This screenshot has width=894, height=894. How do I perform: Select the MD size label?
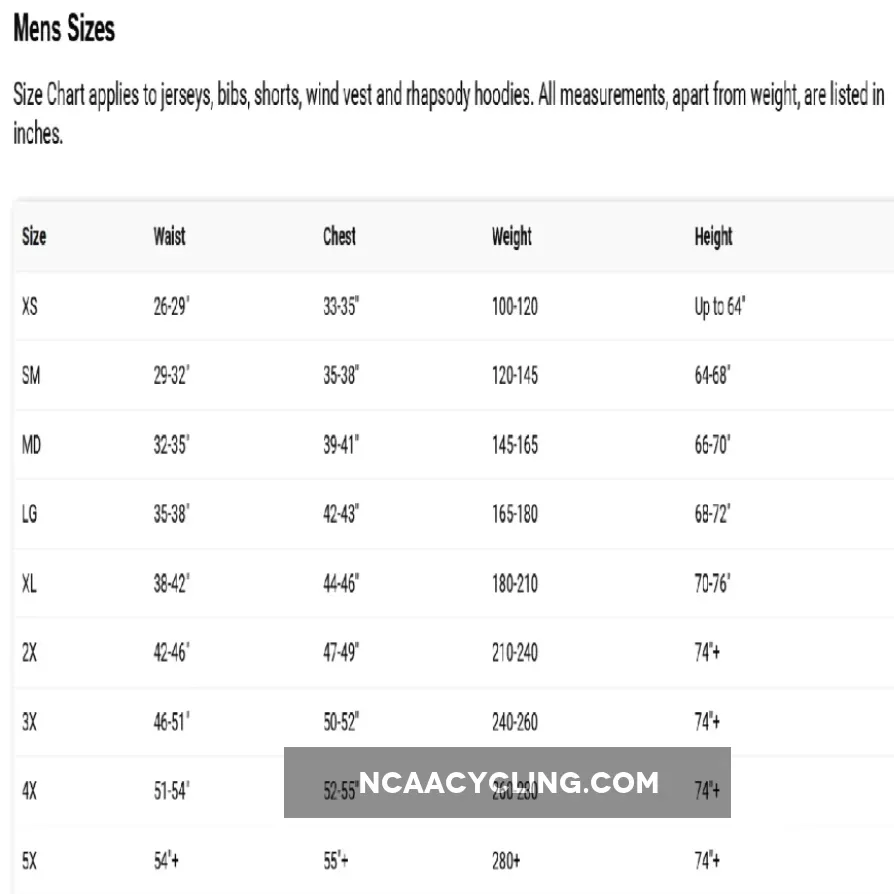[x=32, y=445]
